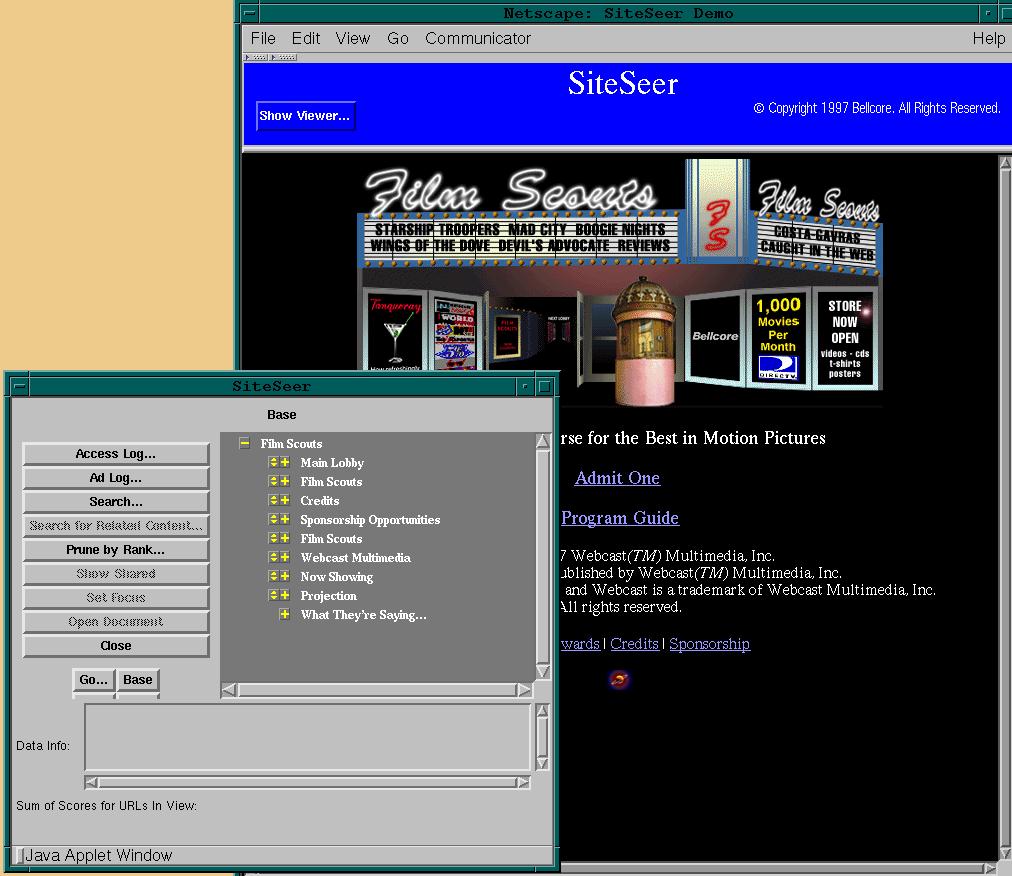Click the small round icon below the footer links
This screenshot has width=1012, height=876.
point(619,679)
